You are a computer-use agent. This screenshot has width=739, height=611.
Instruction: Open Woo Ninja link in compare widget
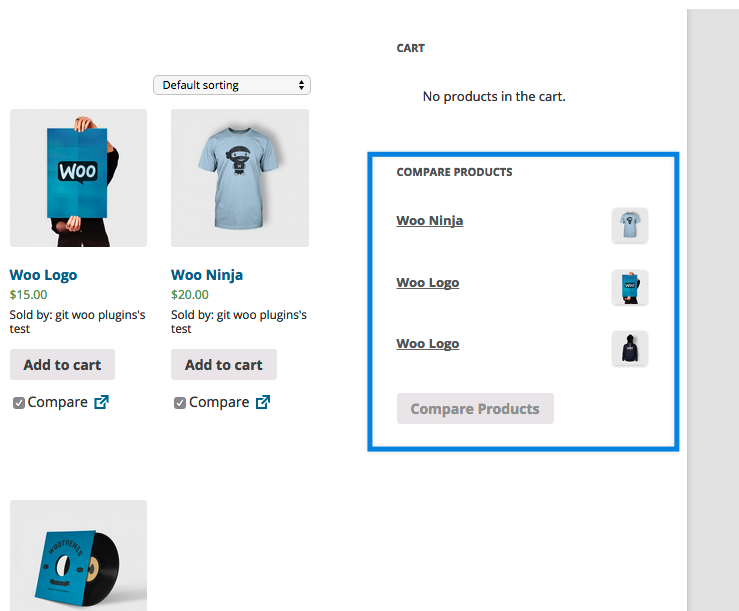point(430,221)
